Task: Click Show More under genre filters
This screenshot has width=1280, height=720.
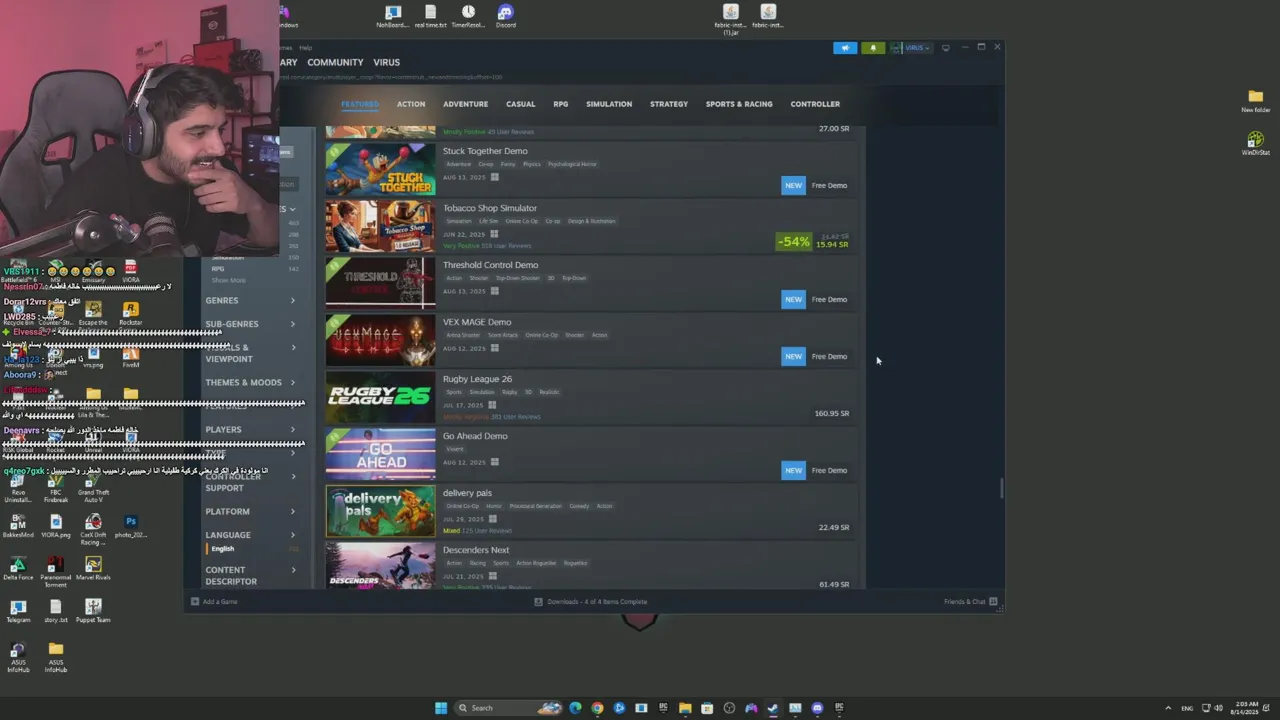Action: [228, 280]
